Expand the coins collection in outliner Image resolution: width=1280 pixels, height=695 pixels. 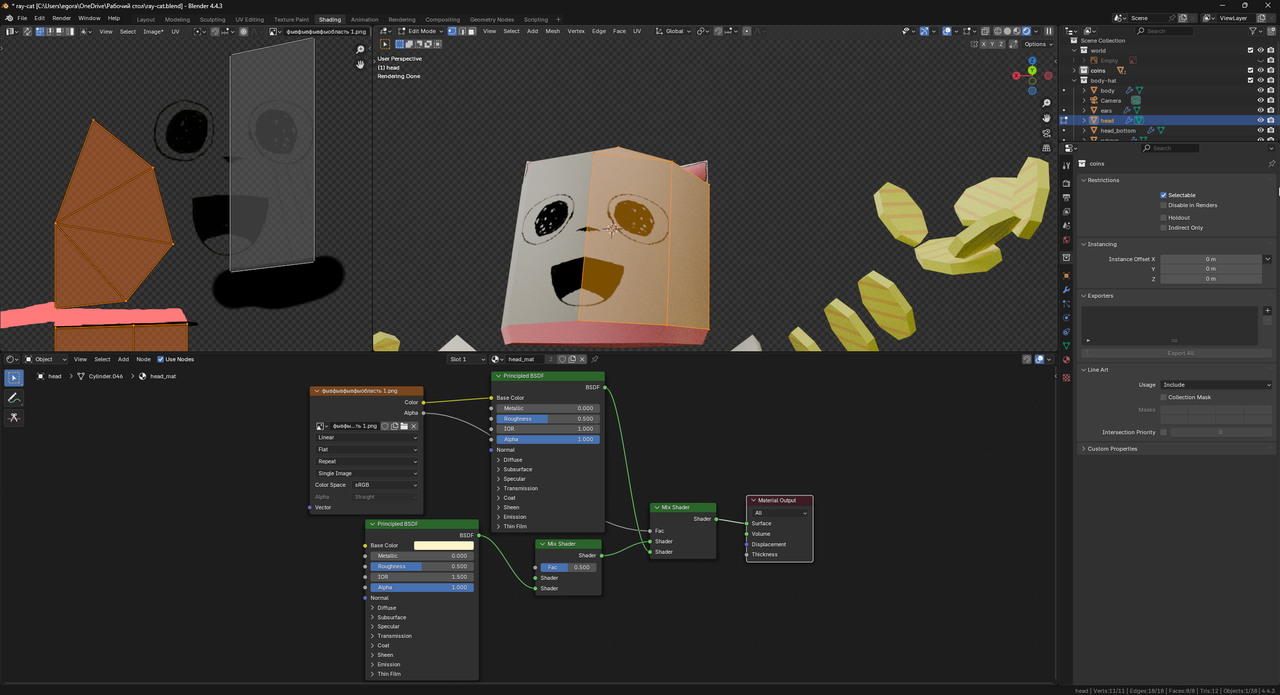[x=1074, y=70]
